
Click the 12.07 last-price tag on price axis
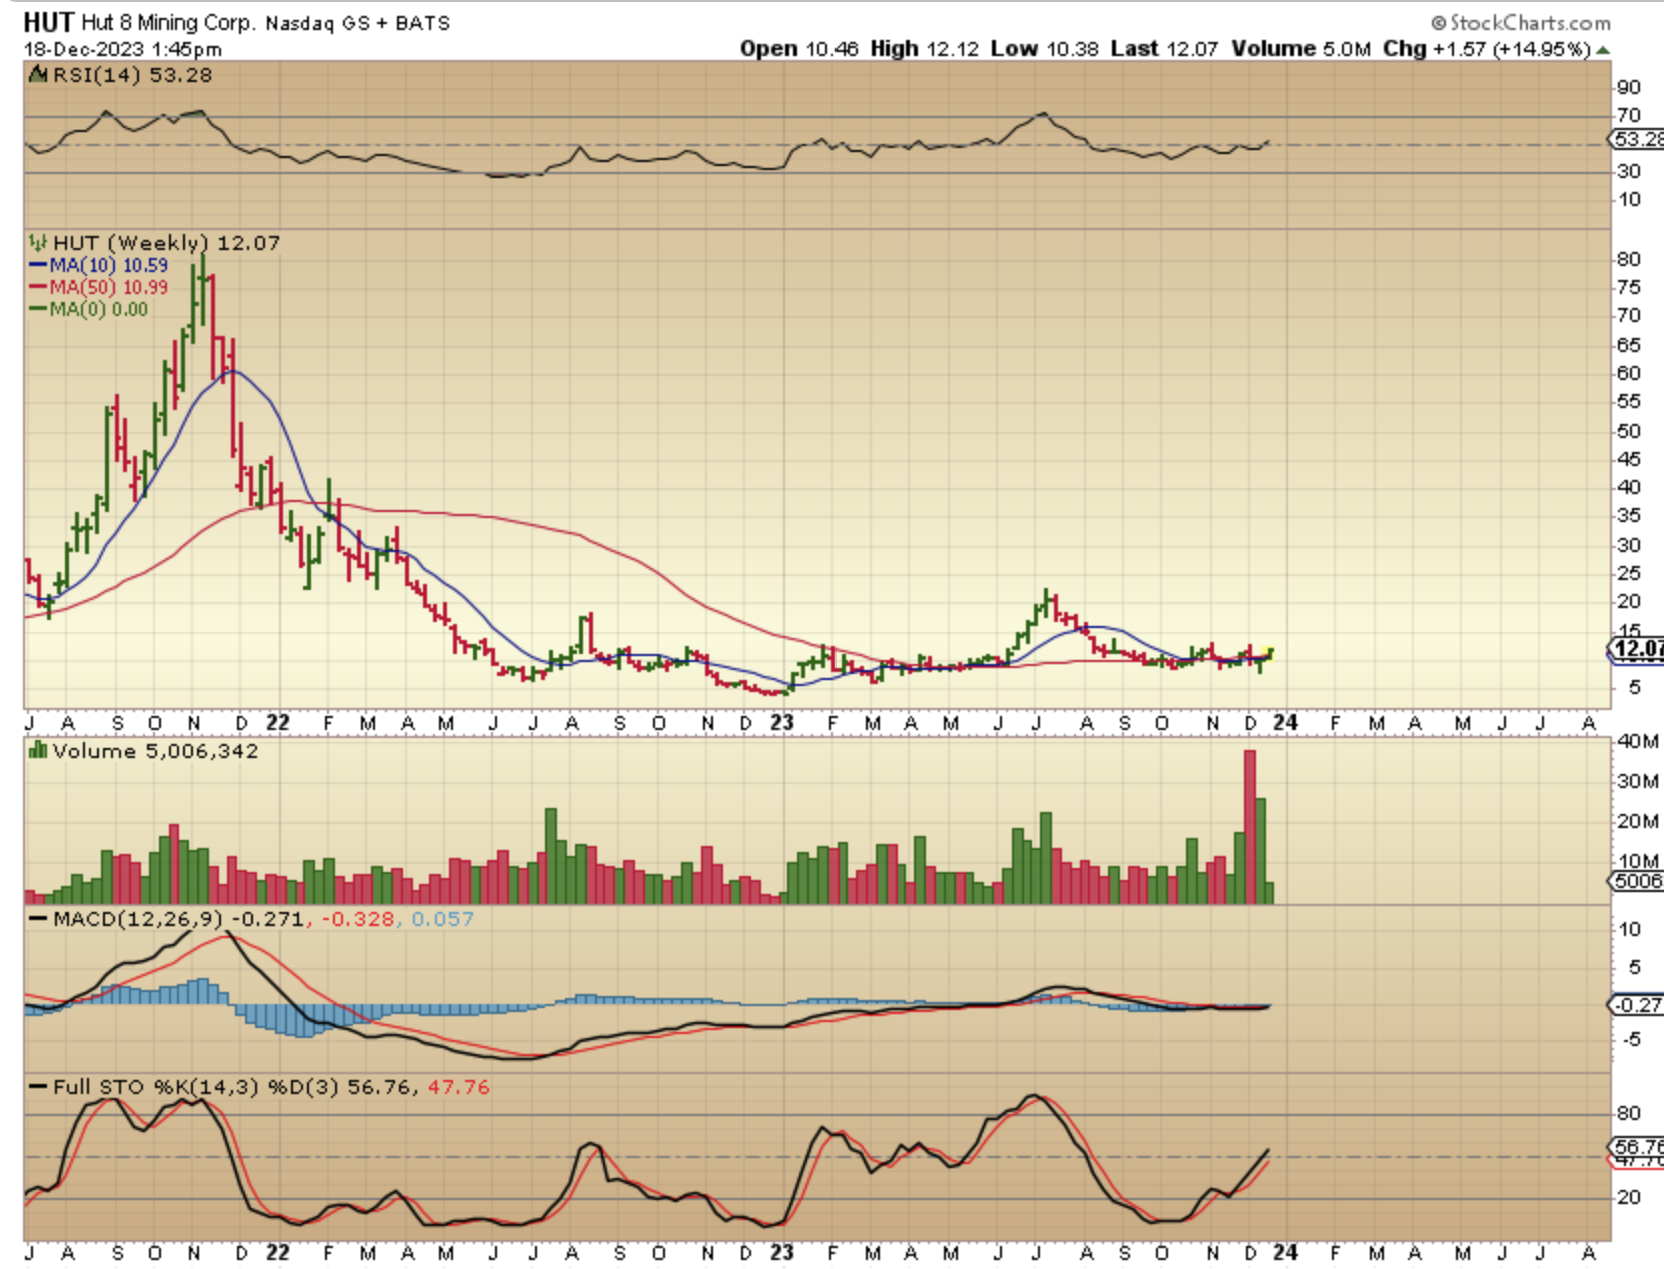(x=1638, y=649)
